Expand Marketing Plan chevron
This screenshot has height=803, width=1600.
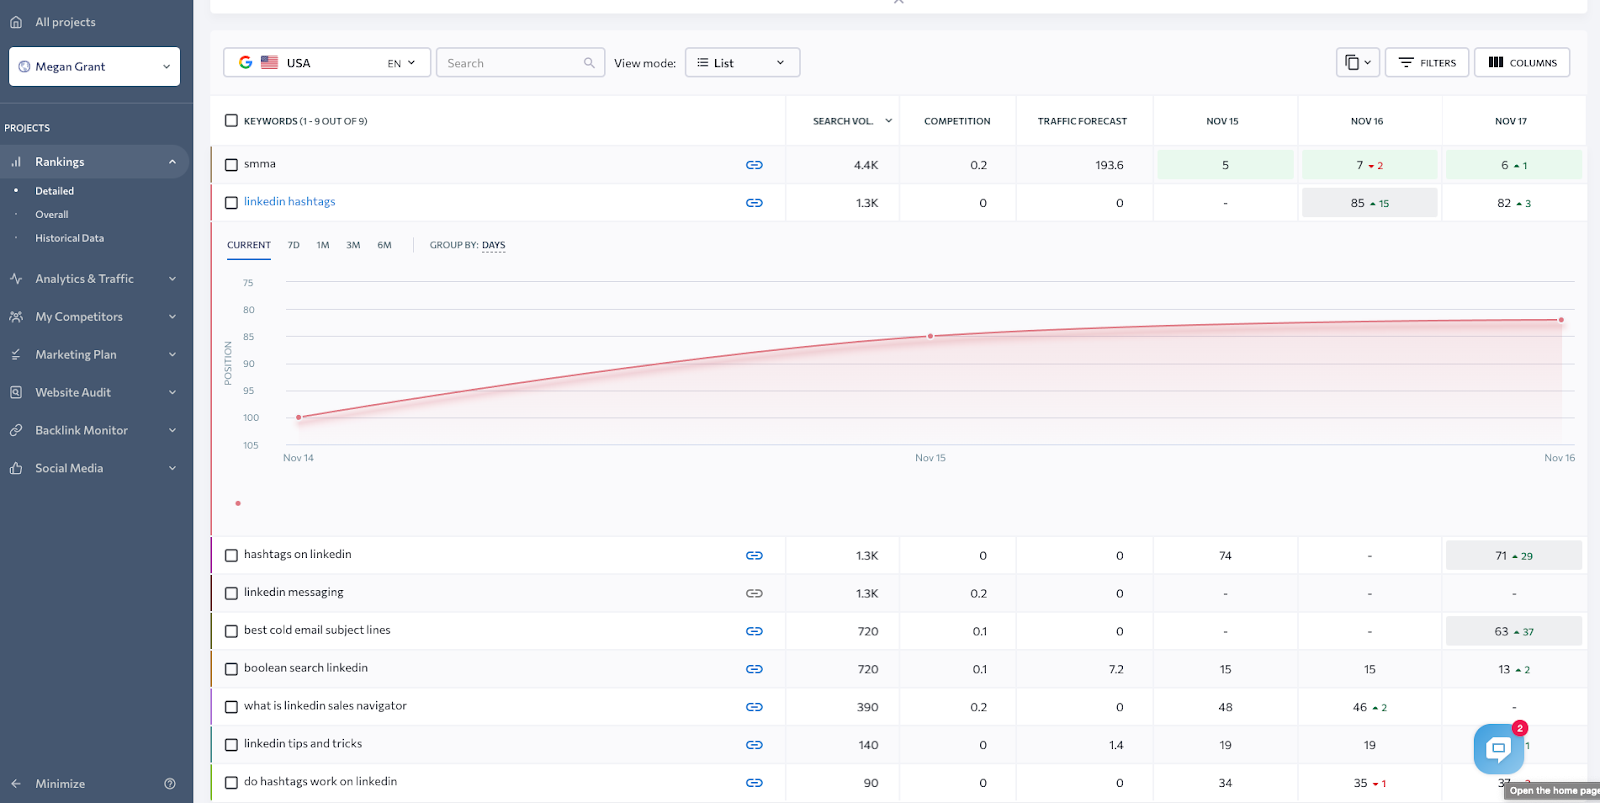(172, 355)
